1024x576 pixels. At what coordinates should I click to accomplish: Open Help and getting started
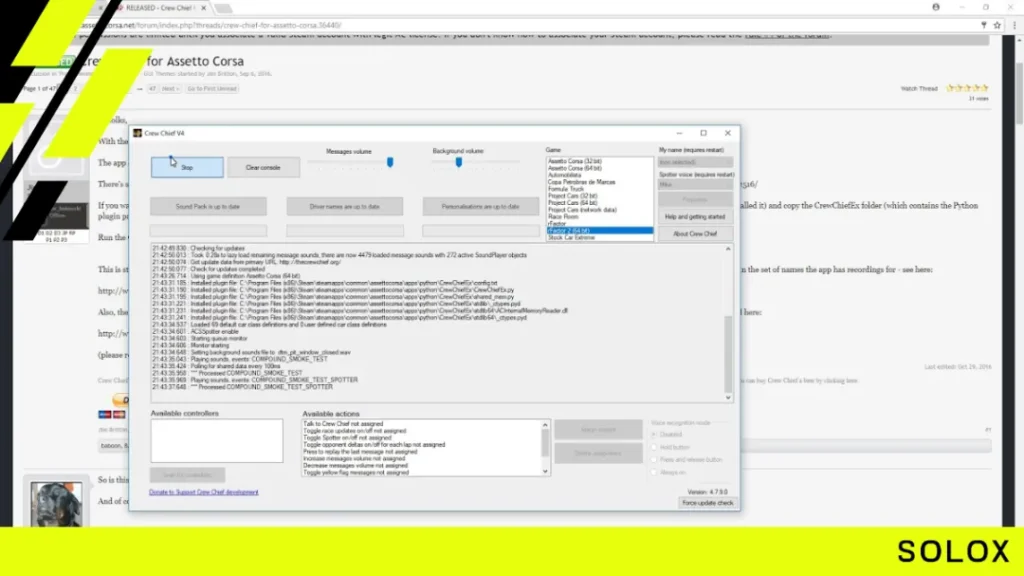tap(695, 216)
